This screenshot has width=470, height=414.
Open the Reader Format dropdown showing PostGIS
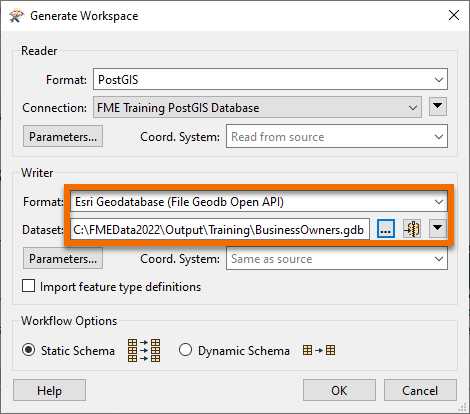(270, 79)
